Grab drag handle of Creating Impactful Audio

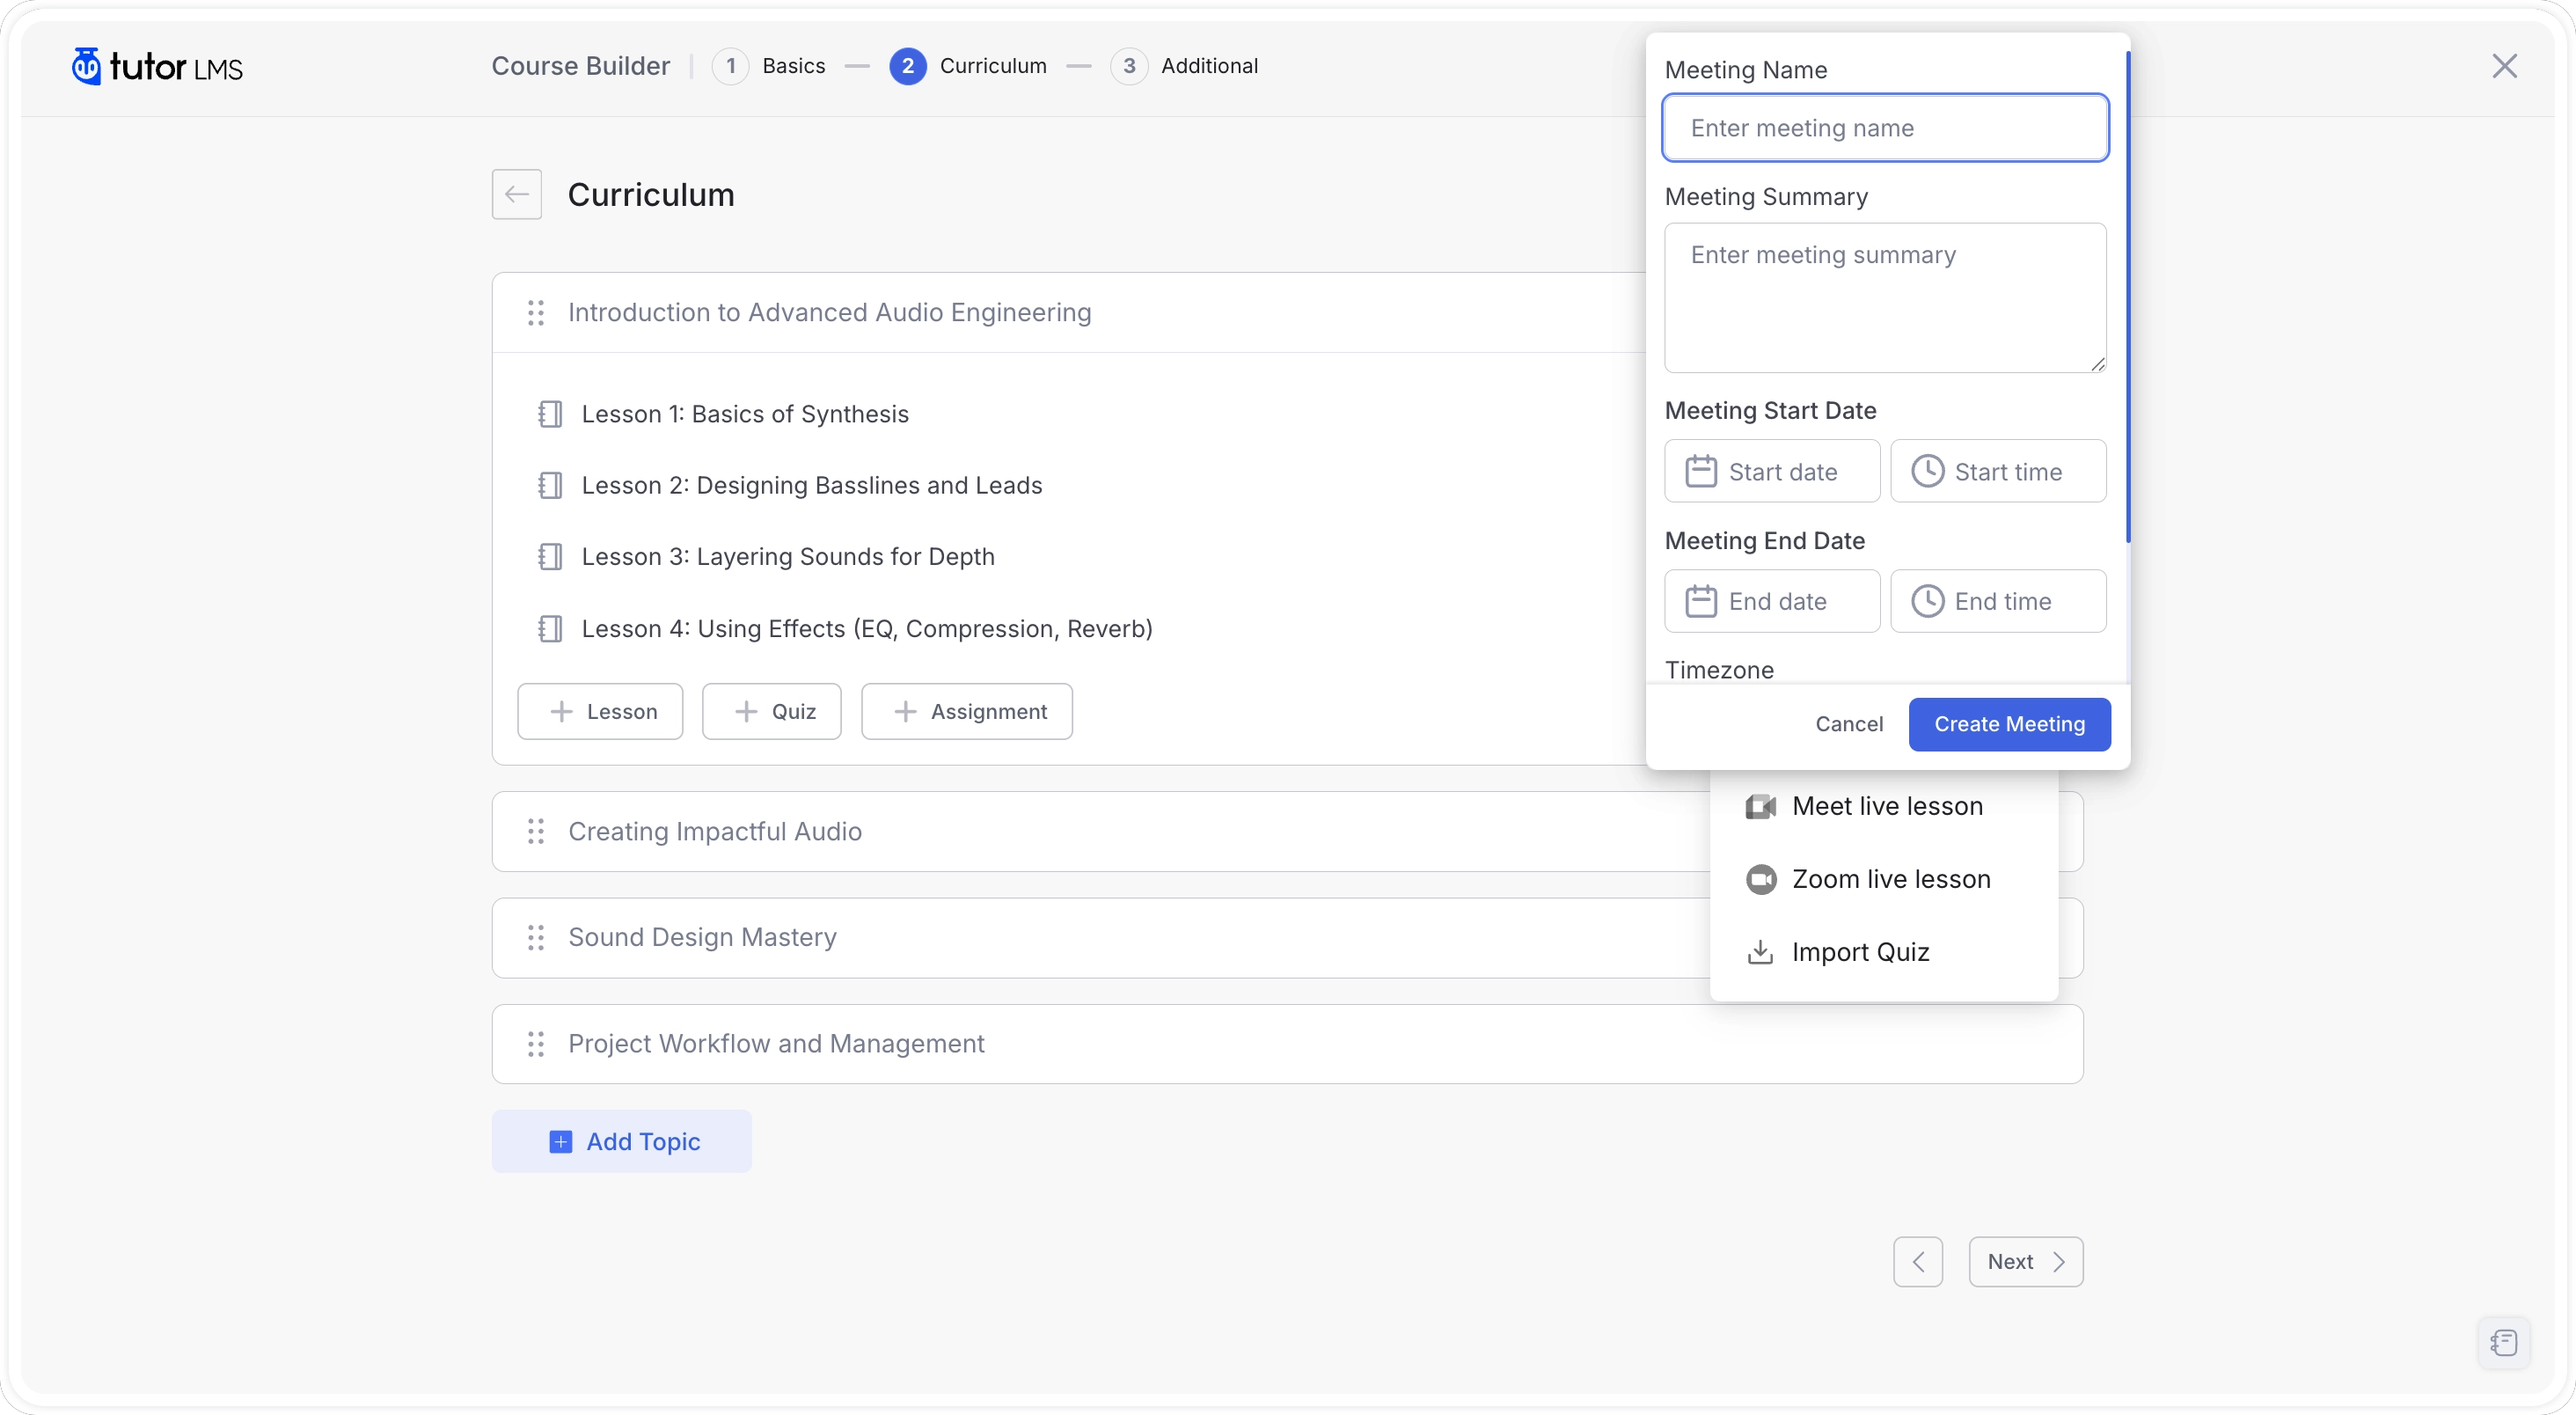pyautogui.click(x=536, y=831)
